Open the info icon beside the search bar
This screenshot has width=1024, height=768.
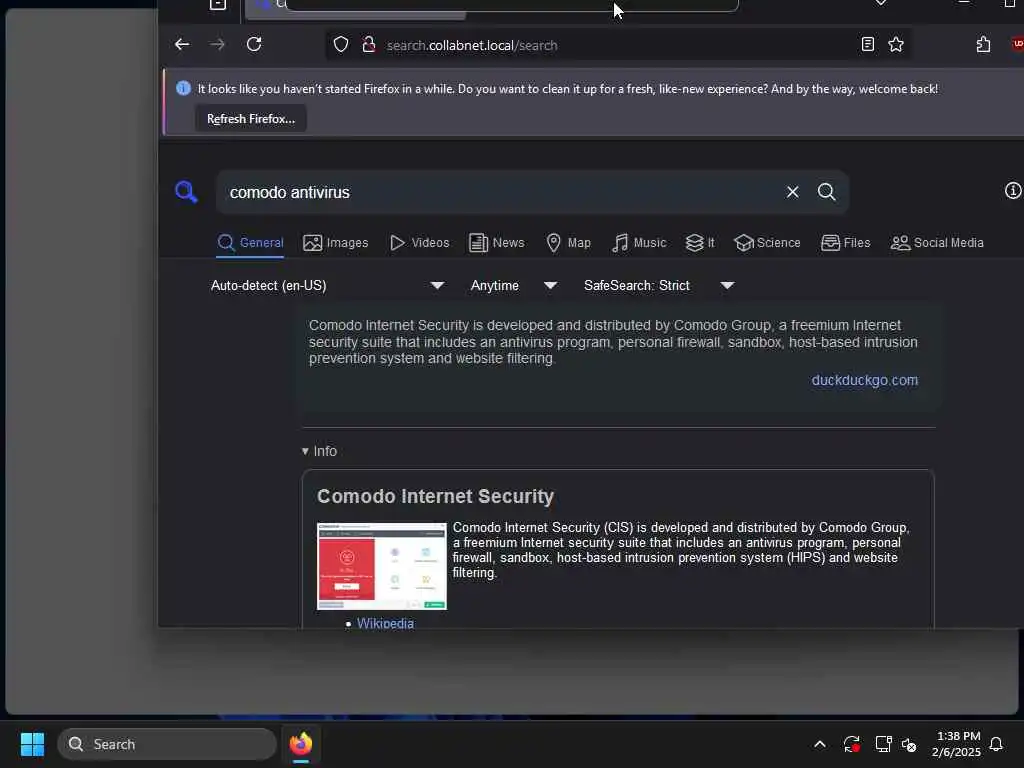1013,191
